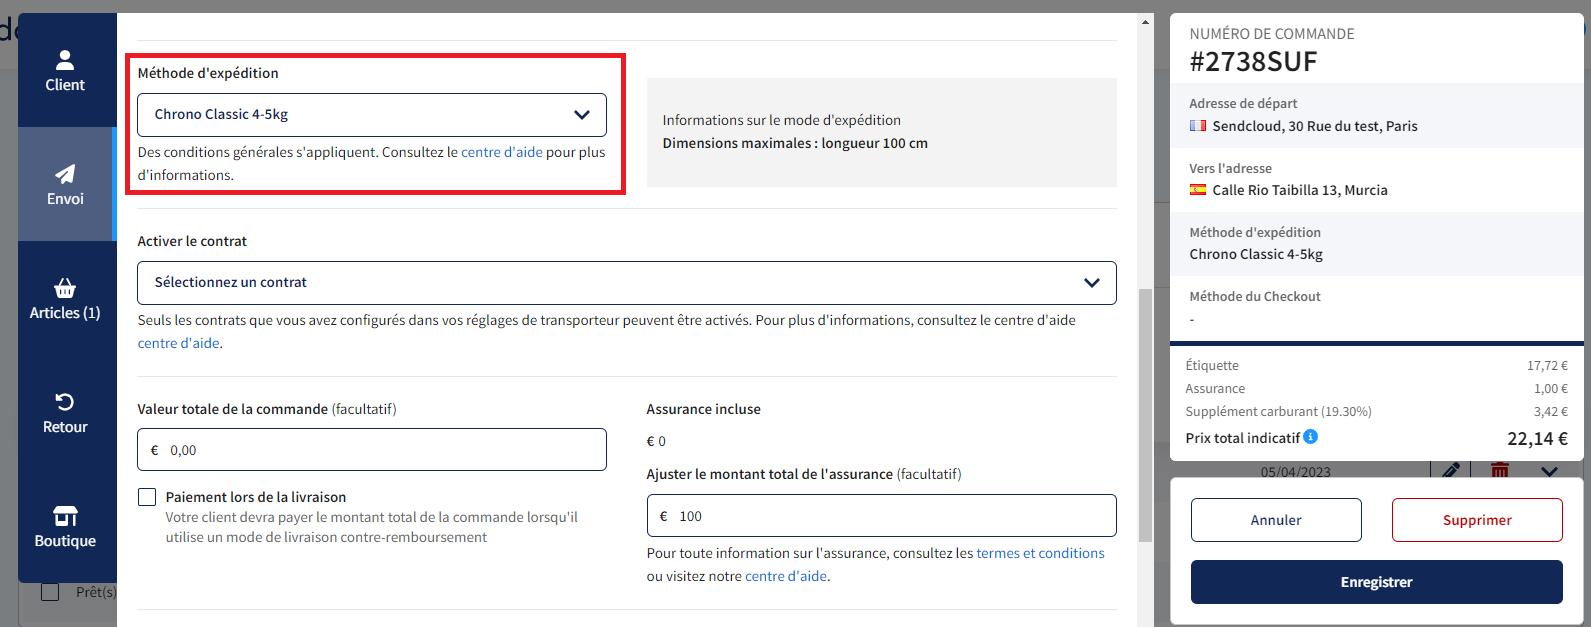Expand the chevron next to trash icon
This screenshot has width=1591, height=627.
point(1549,470)
